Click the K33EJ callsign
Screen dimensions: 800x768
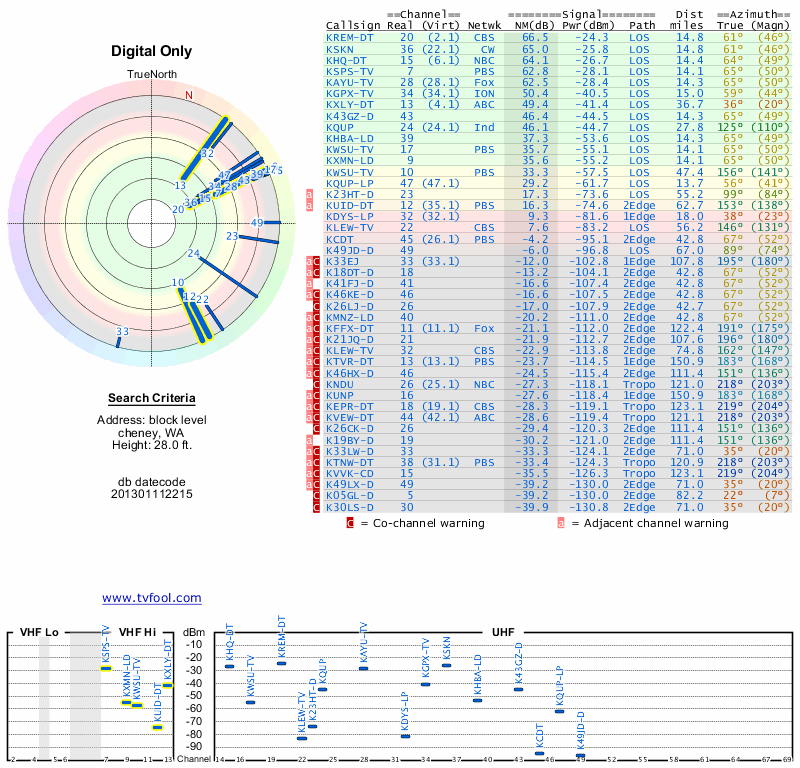click(x=342, y=261)
